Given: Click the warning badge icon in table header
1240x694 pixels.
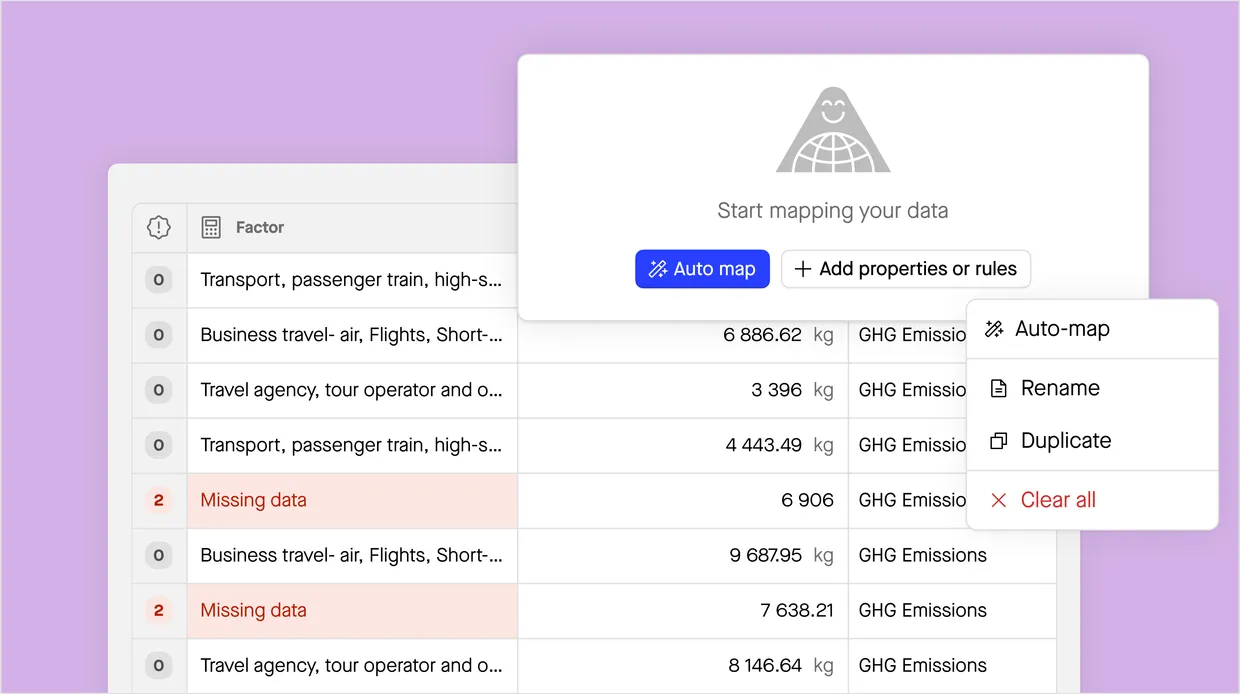Looking at the screenshot, I should [x=159, y=227].
